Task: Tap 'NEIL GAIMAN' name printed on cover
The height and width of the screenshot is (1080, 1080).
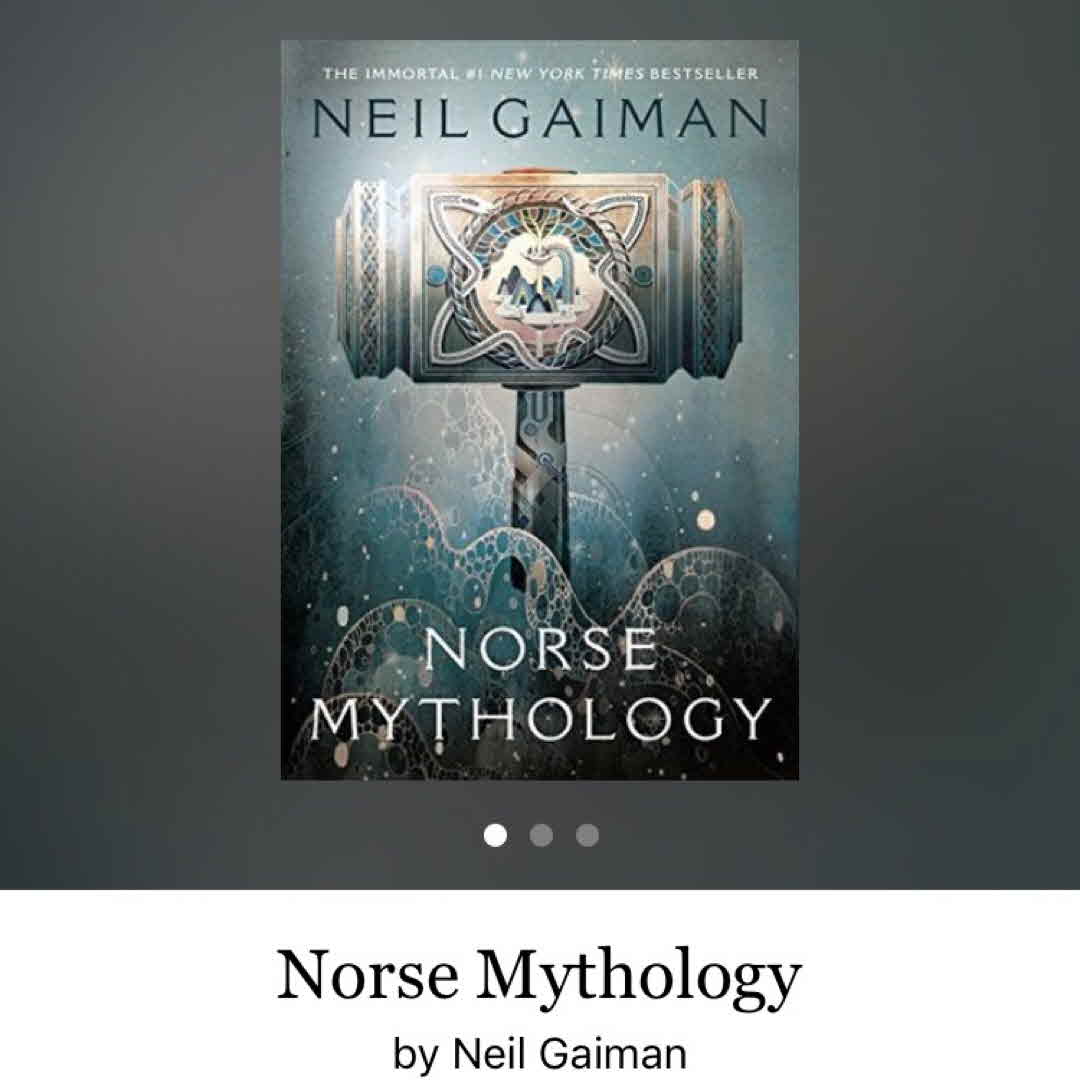Action: pyautogui.click(x=539, y=118)
